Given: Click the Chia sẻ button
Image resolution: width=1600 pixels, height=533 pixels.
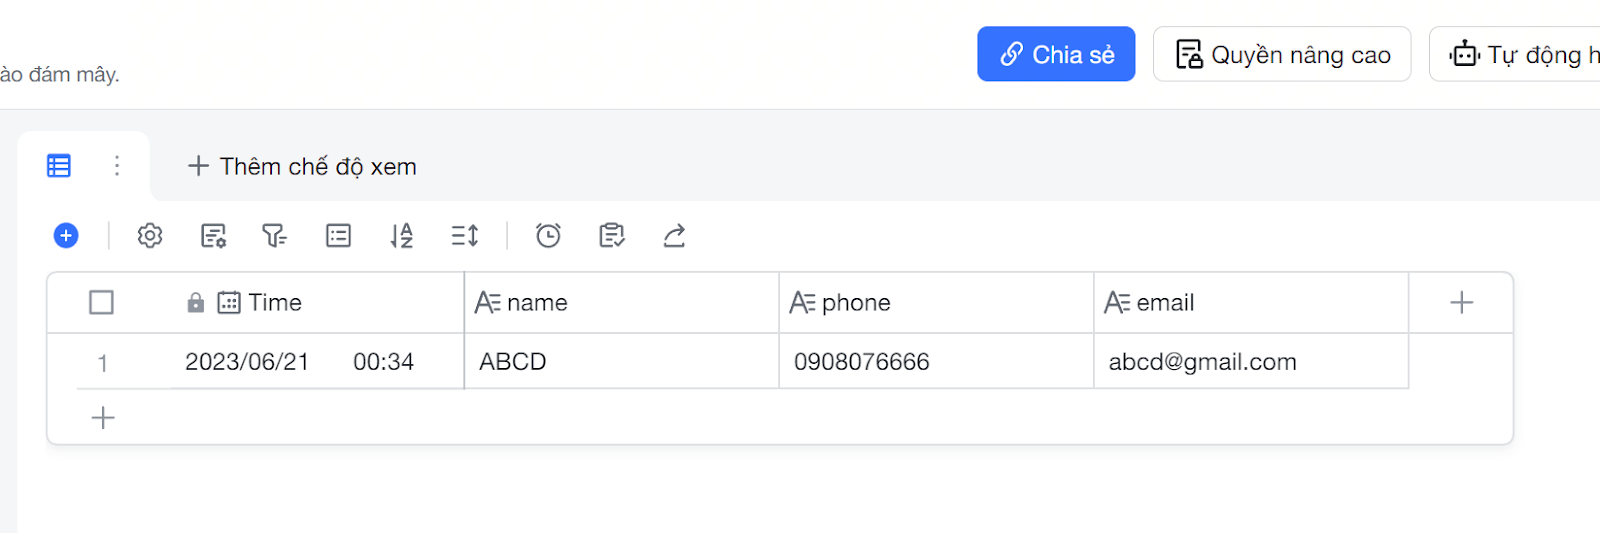Looking at the screenshot, I should tap(1056, 54).
